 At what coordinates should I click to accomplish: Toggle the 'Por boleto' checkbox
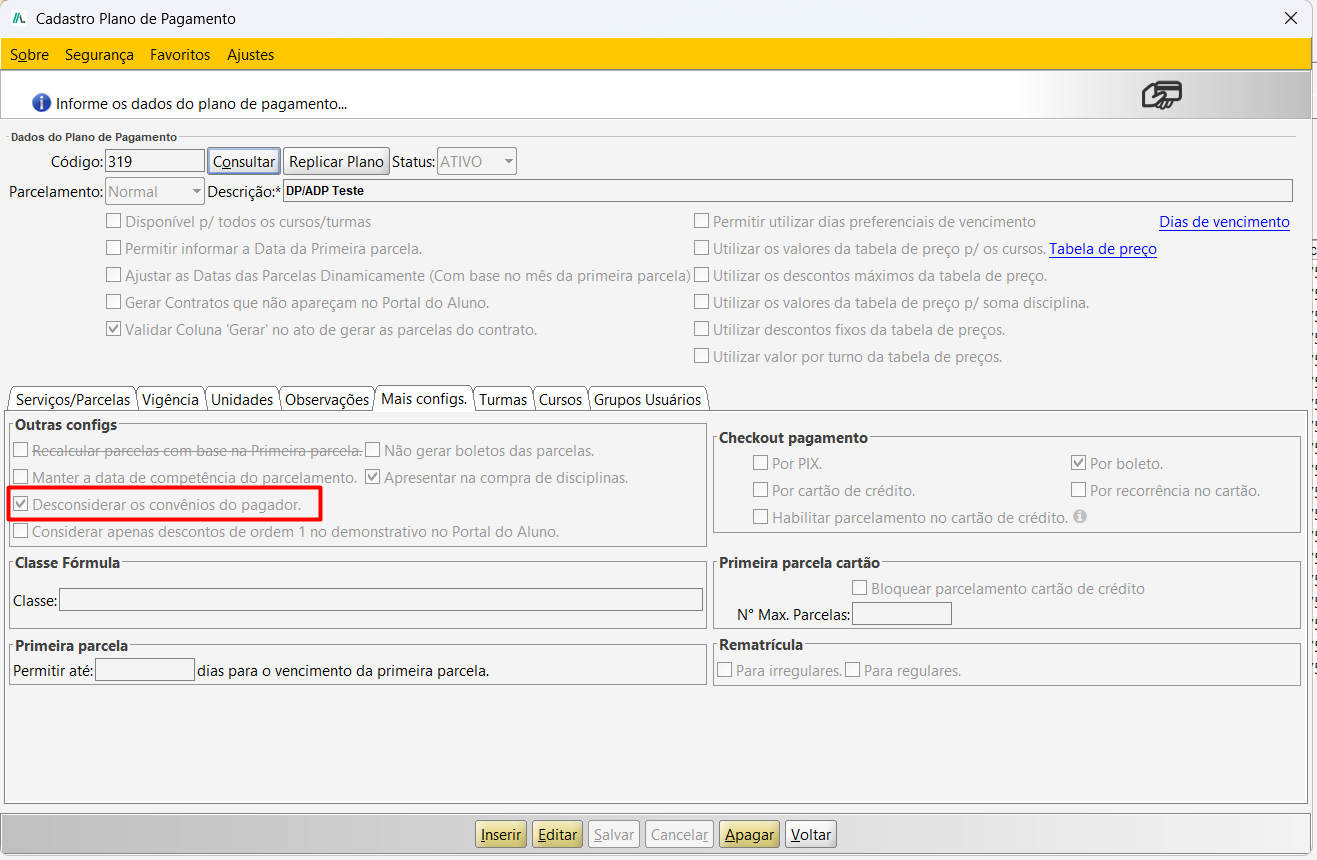tap(1079, 464)
